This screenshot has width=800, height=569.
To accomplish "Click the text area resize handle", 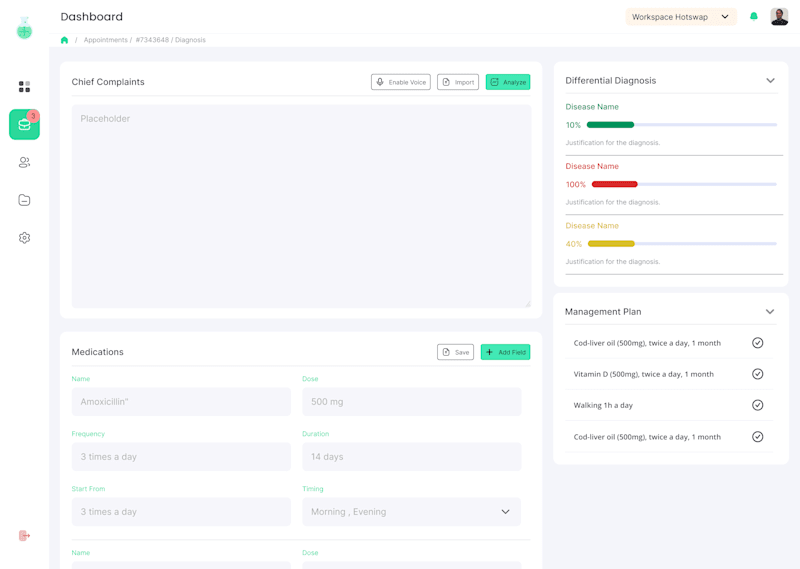I will point(528,304).
